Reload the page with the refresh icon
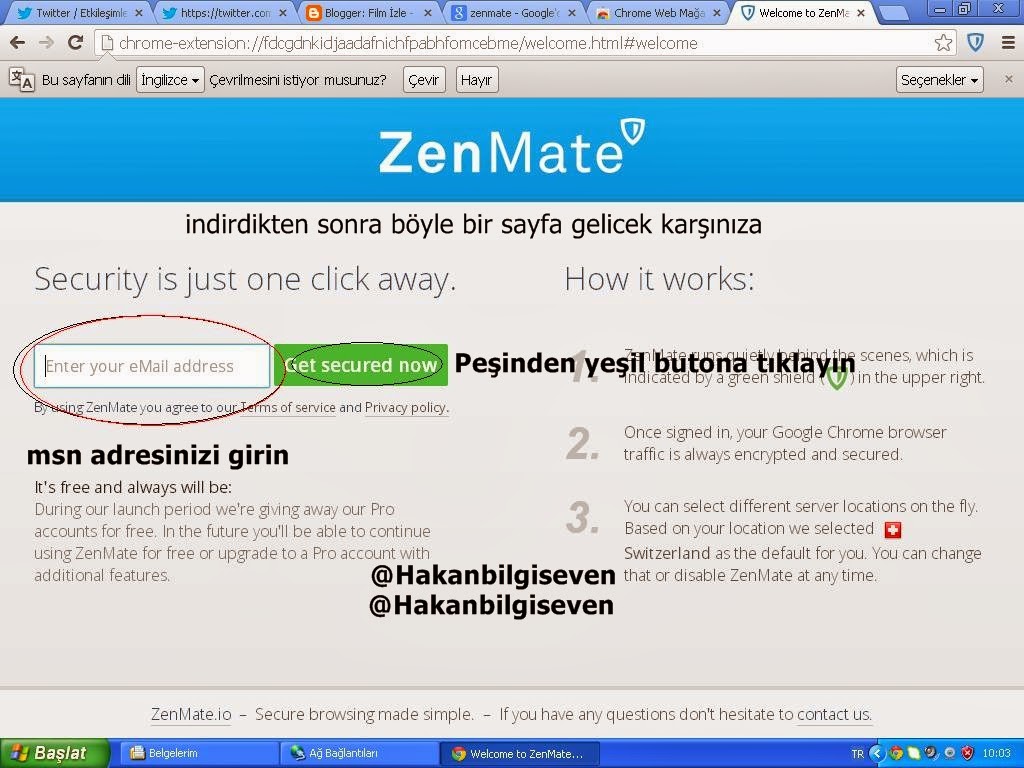 coord(76,43)
